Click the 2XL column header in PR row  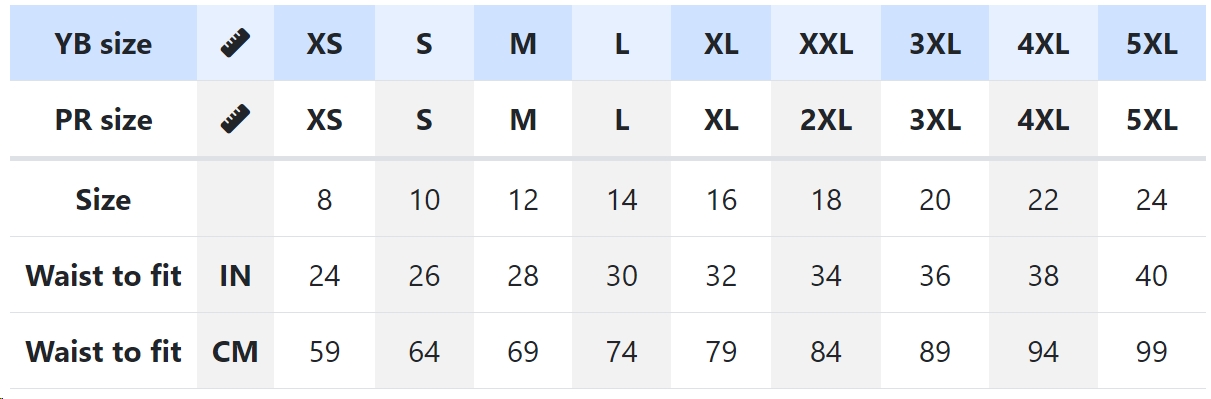pyautogui.click(x=826, y=119)
